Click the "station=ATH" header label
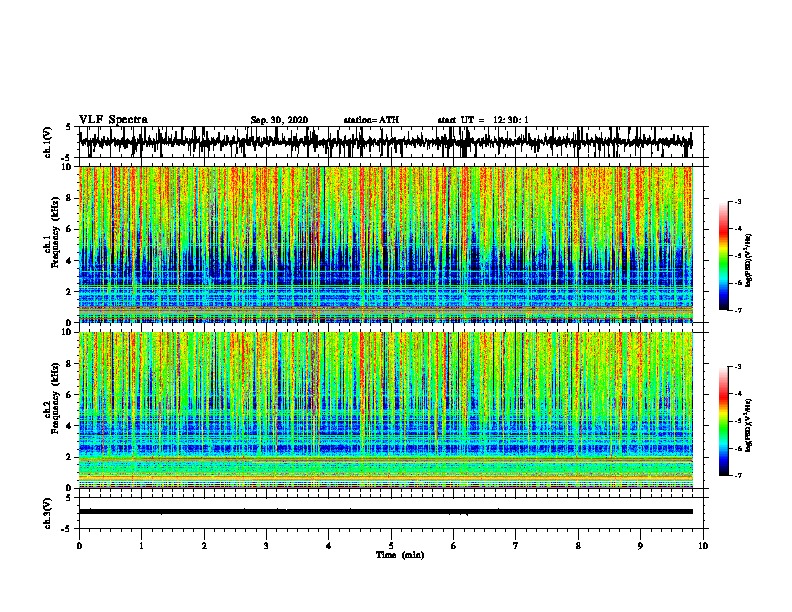The height and width of the screenshot is (612, 792). 371,120
